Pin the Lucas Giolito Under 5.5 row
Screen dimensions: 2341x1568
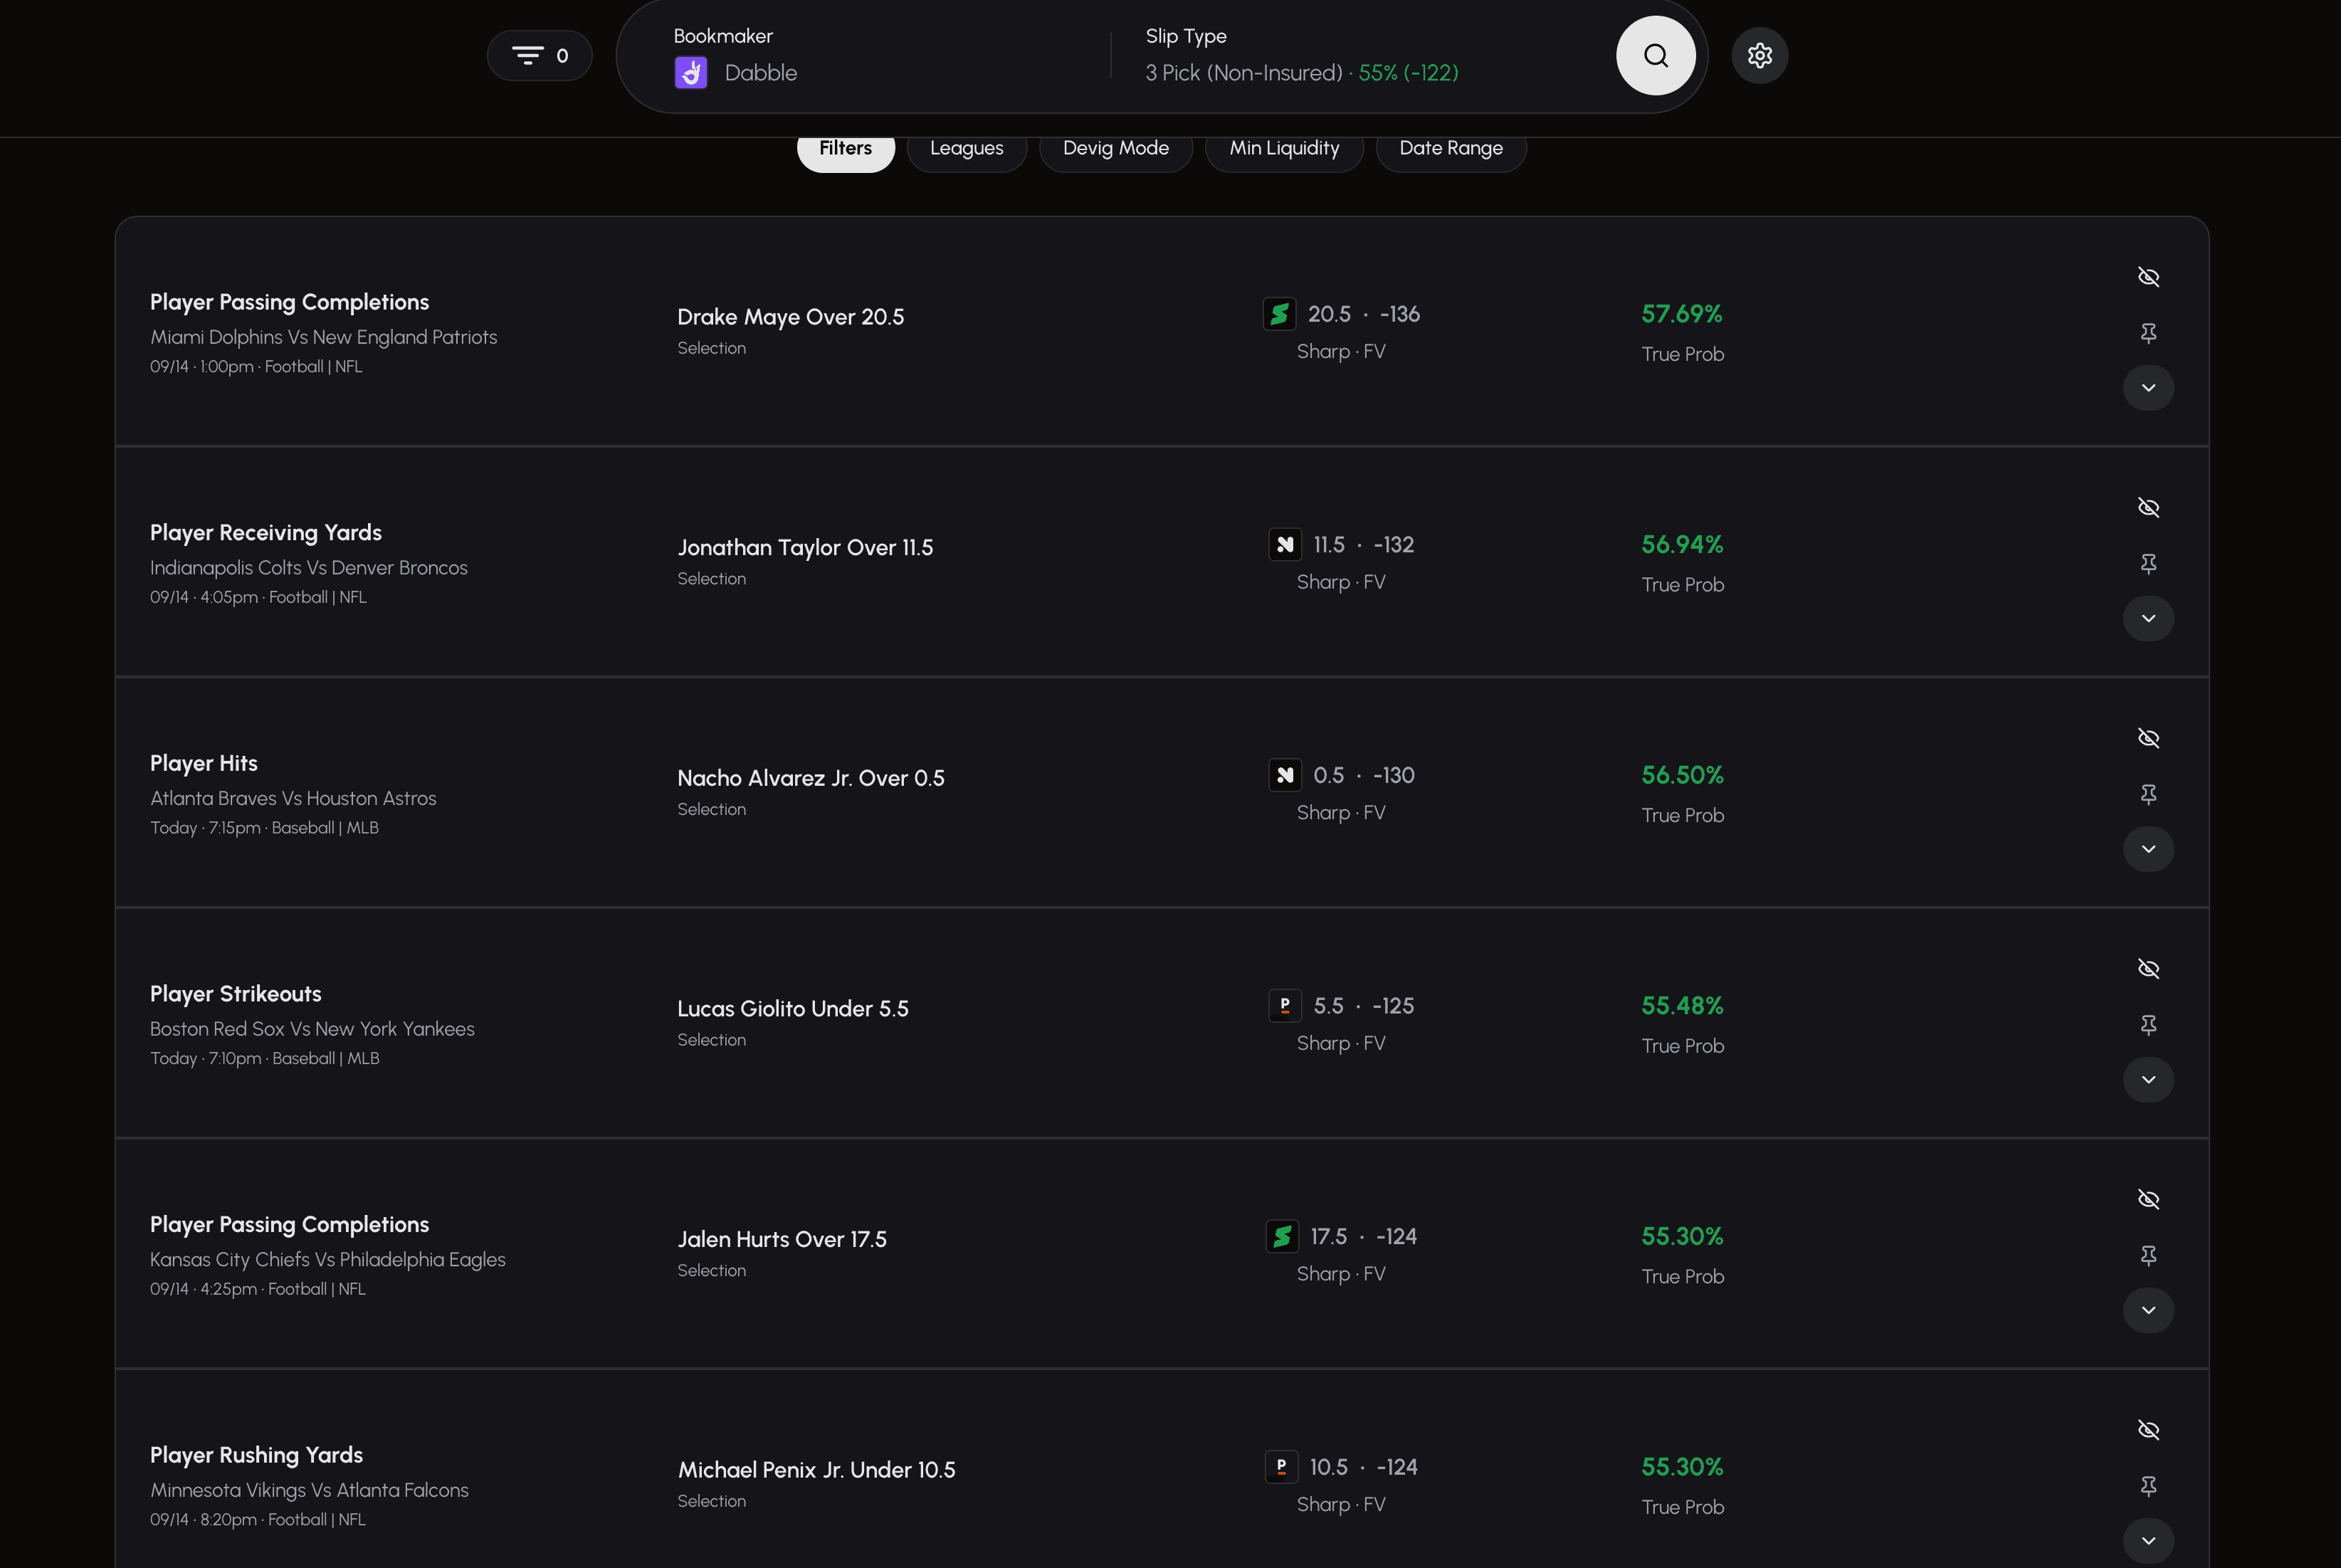click(2148, 1025)
